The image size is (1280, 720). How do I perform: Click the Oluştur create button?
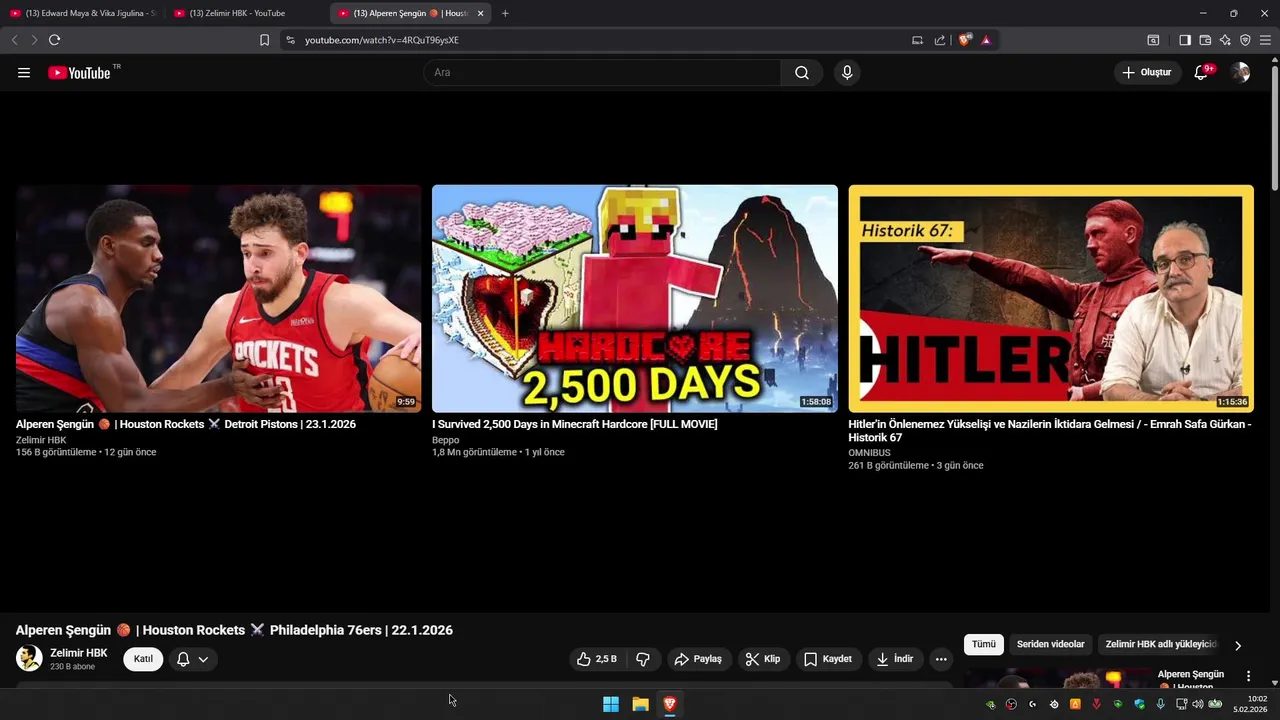[x=1147, y=73]
